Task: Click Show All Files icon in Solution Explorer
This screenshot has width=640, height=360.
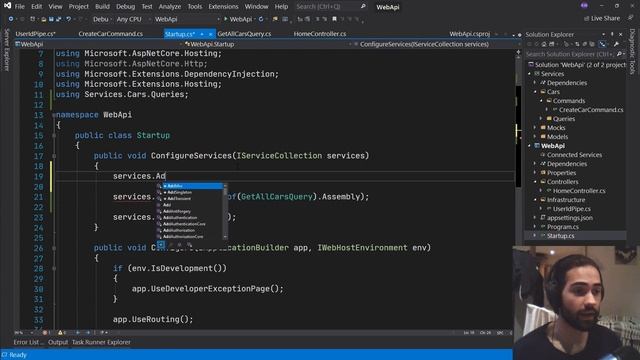Action: [x=592, y=44]
